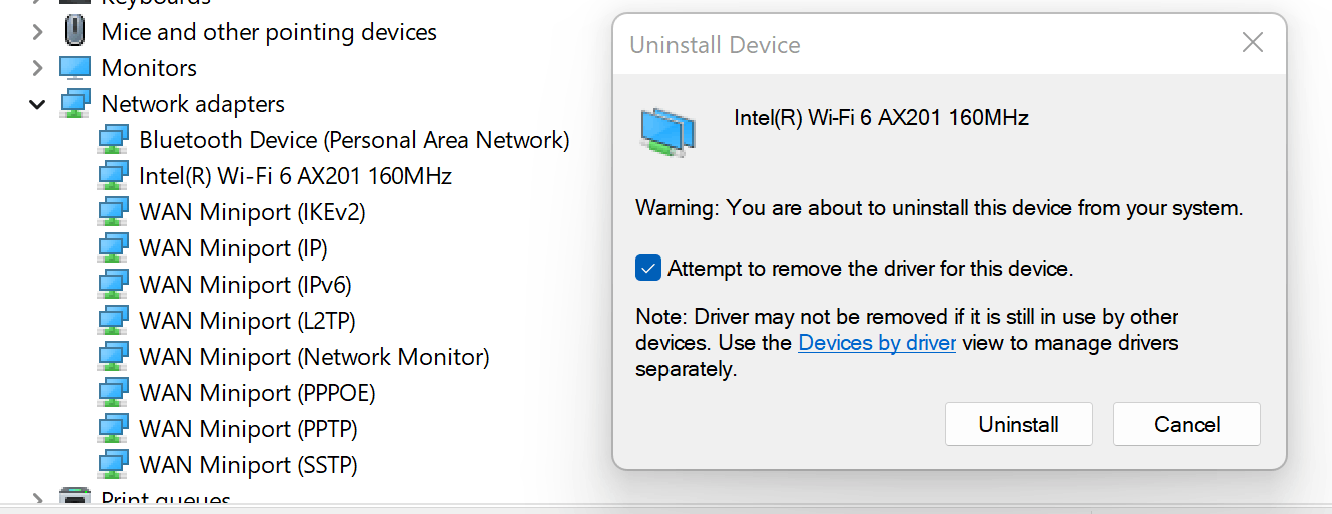Open the Devices by driver link
The height and width of the screenshot is (514, 1332).
877,343
